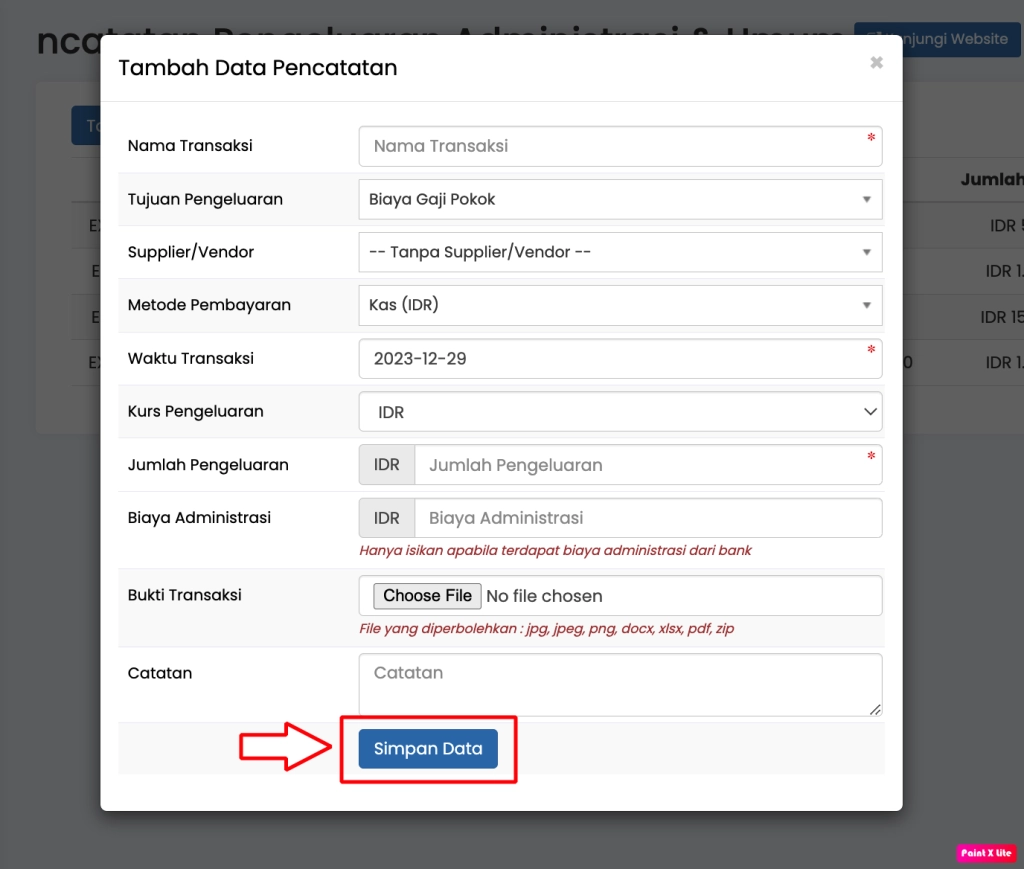This screenshot has width=1024, height=869.
Task: Click the Biaya Administrasi input field
Action: pos(647,518)
